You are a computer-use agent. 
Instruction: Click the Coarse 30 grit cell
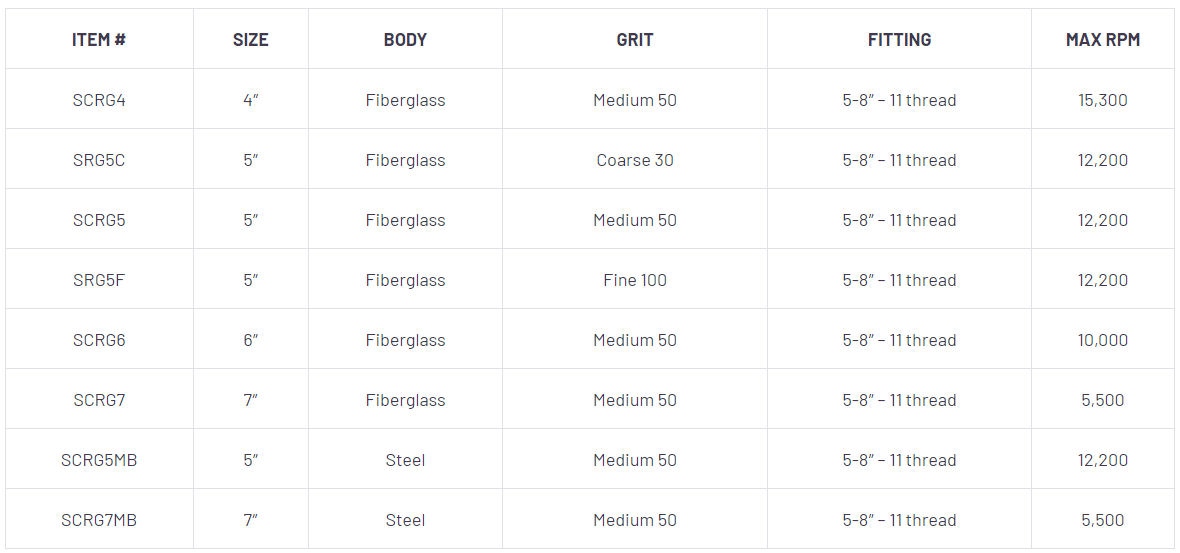(x=635, y=160)
